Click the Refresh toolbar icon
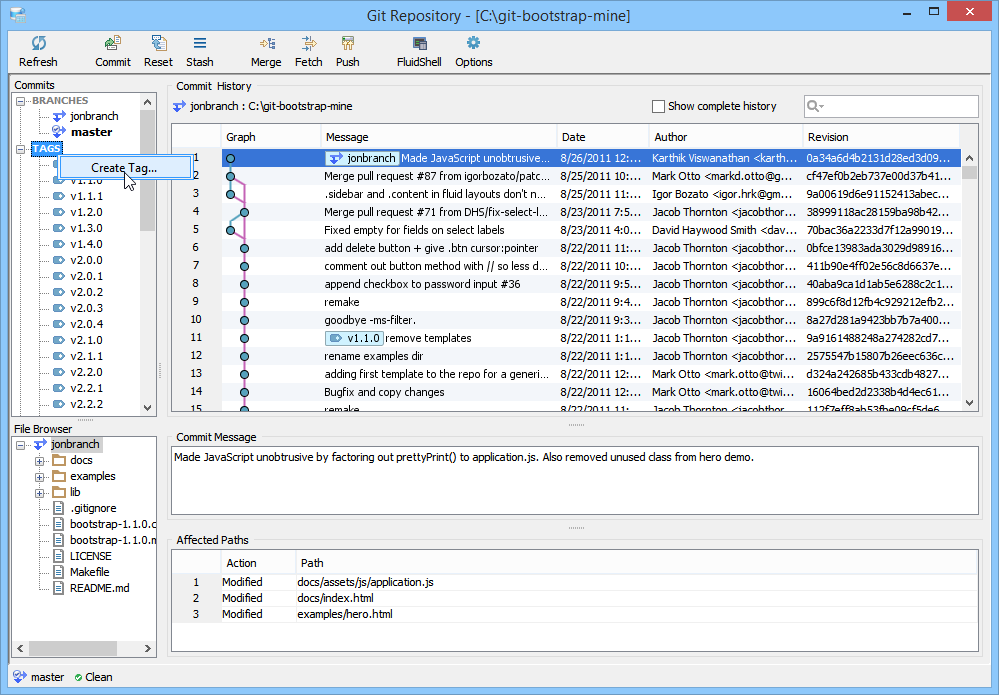 [38, 44]
